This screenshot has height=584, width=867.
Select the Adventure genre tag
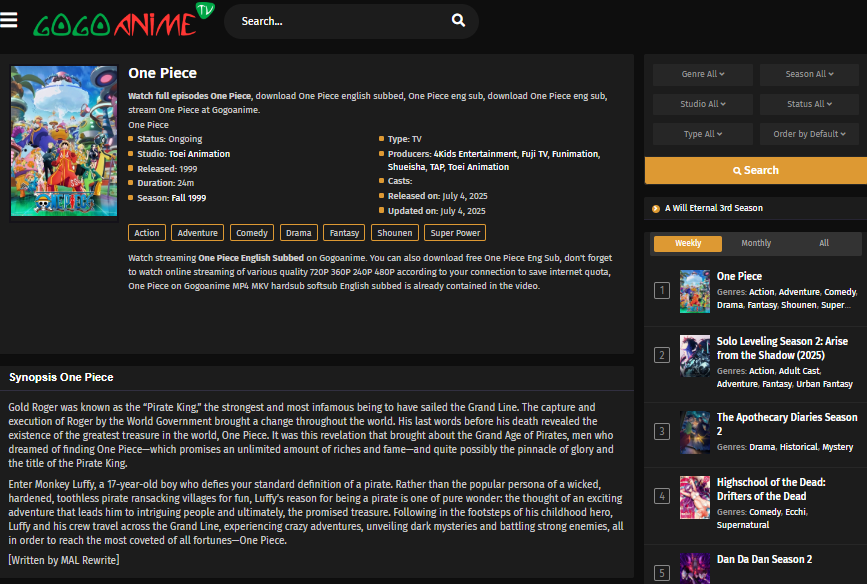[x=197, y=233]
